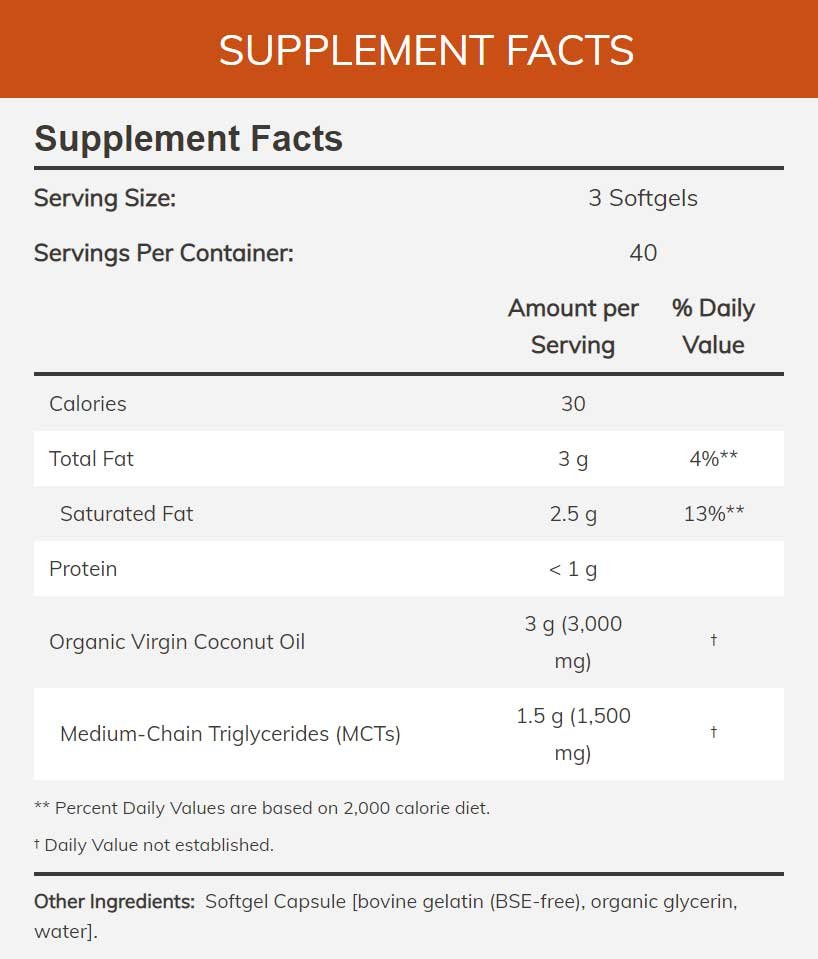Click the % Daily Value column header
The image size is (818, 959).
713,327
